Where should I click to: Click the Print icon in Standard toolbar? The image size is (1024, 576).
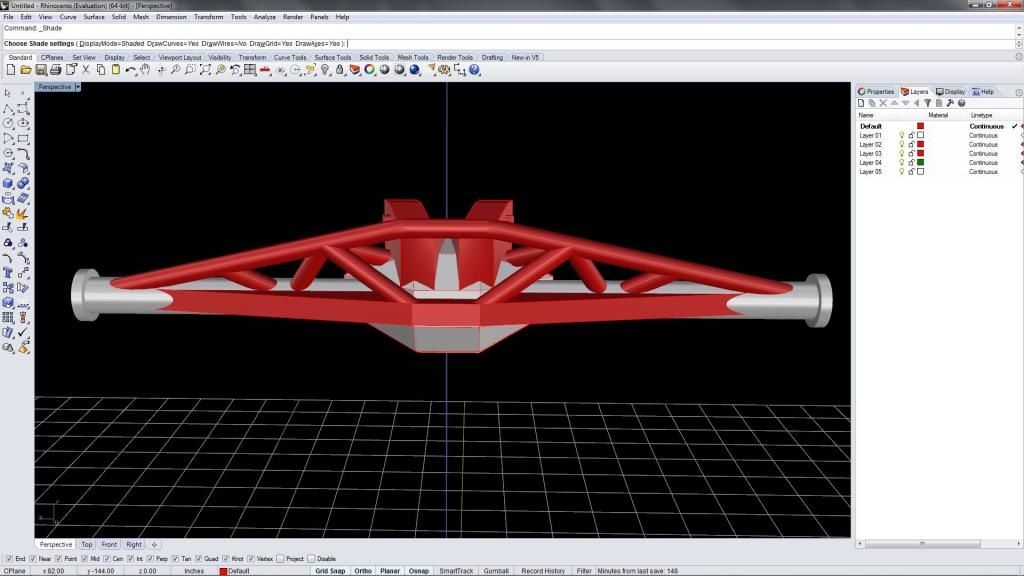56,70
